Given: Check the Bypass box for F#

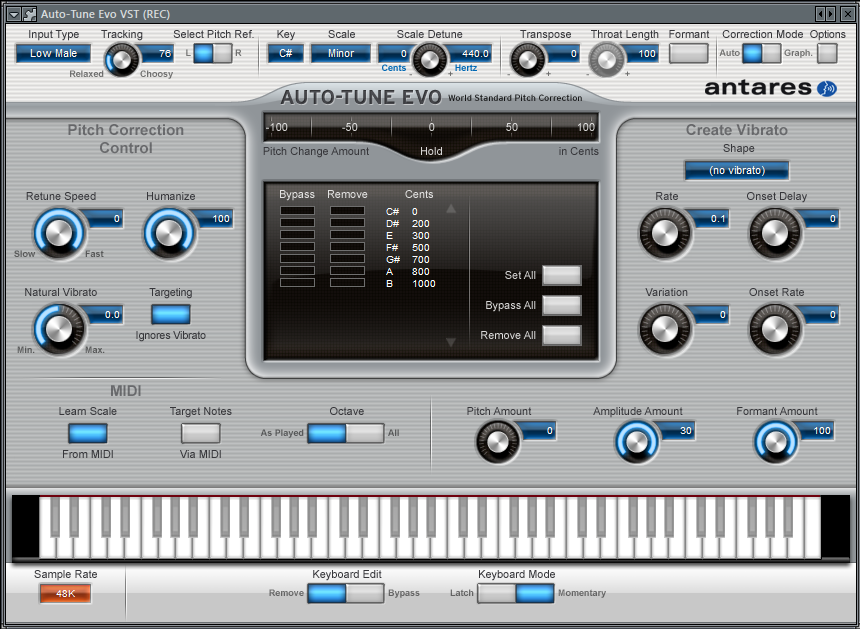Looking at the screenshot, I should tap(297, 247).
